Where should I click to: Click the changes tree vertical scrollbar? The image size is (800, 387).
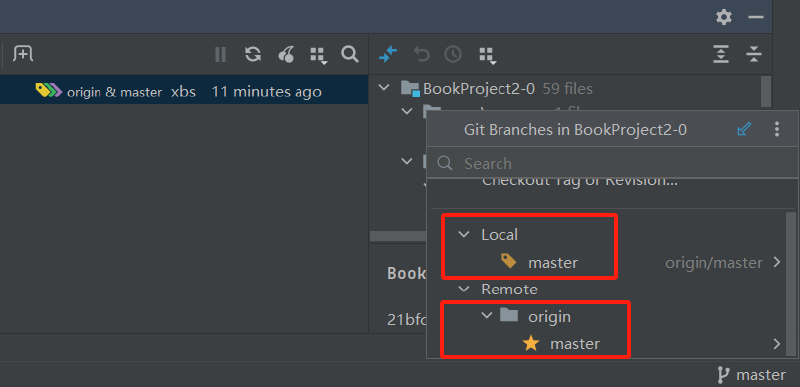[x=765, y=93]
